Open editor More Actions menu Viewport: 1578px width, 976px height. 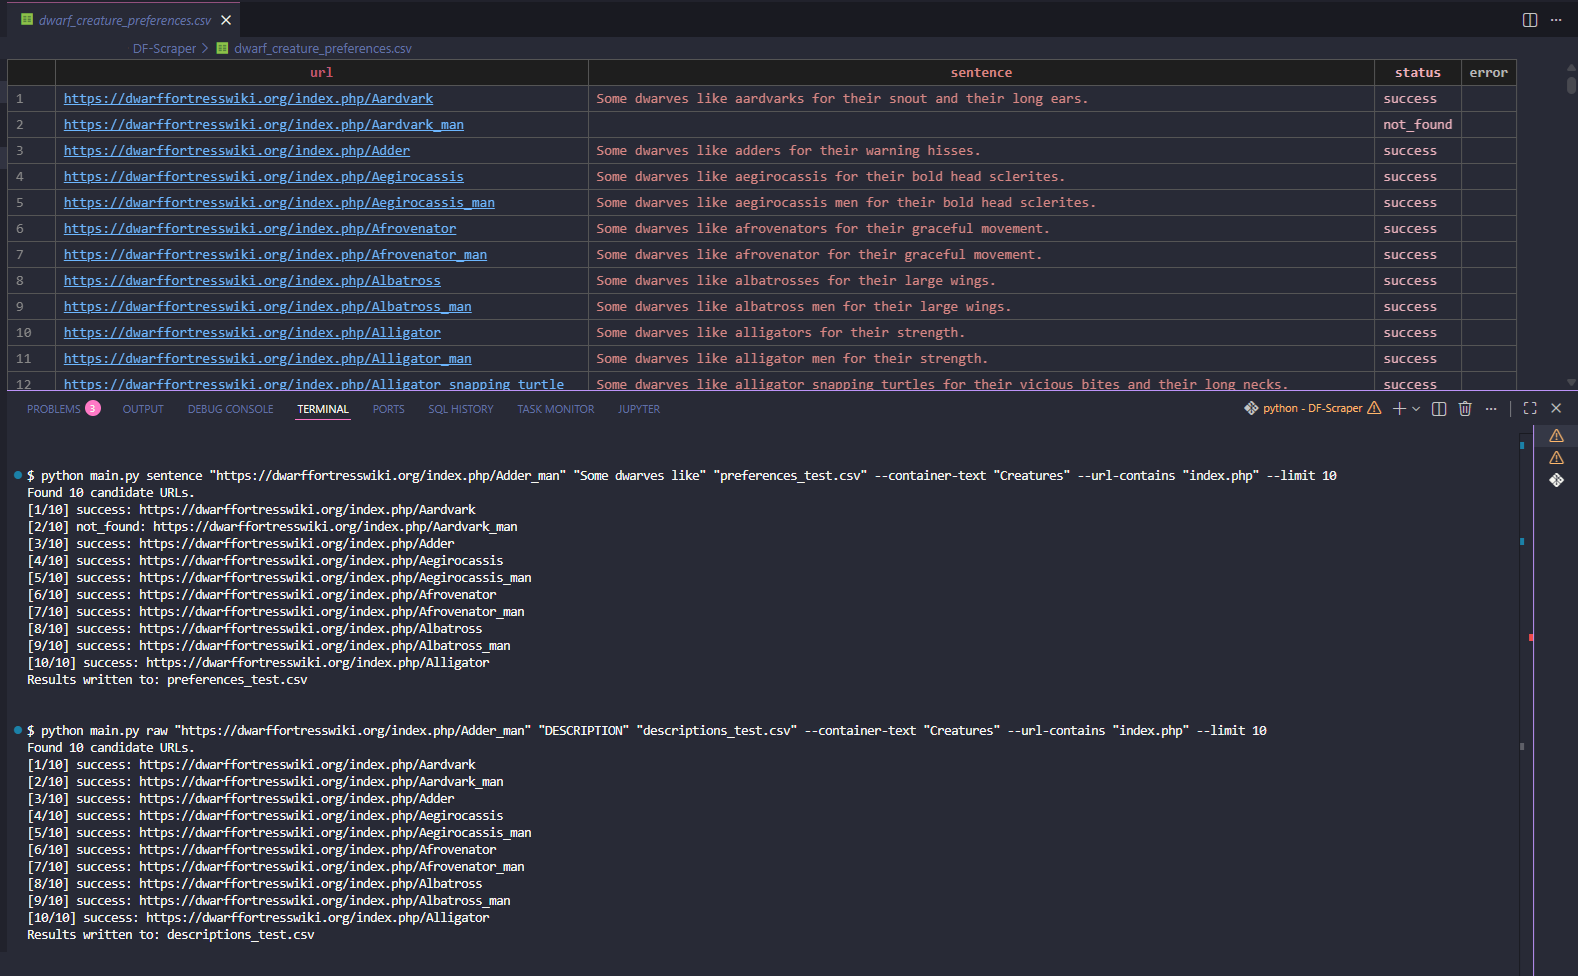pyautogui.click(x=1556, y=20)
